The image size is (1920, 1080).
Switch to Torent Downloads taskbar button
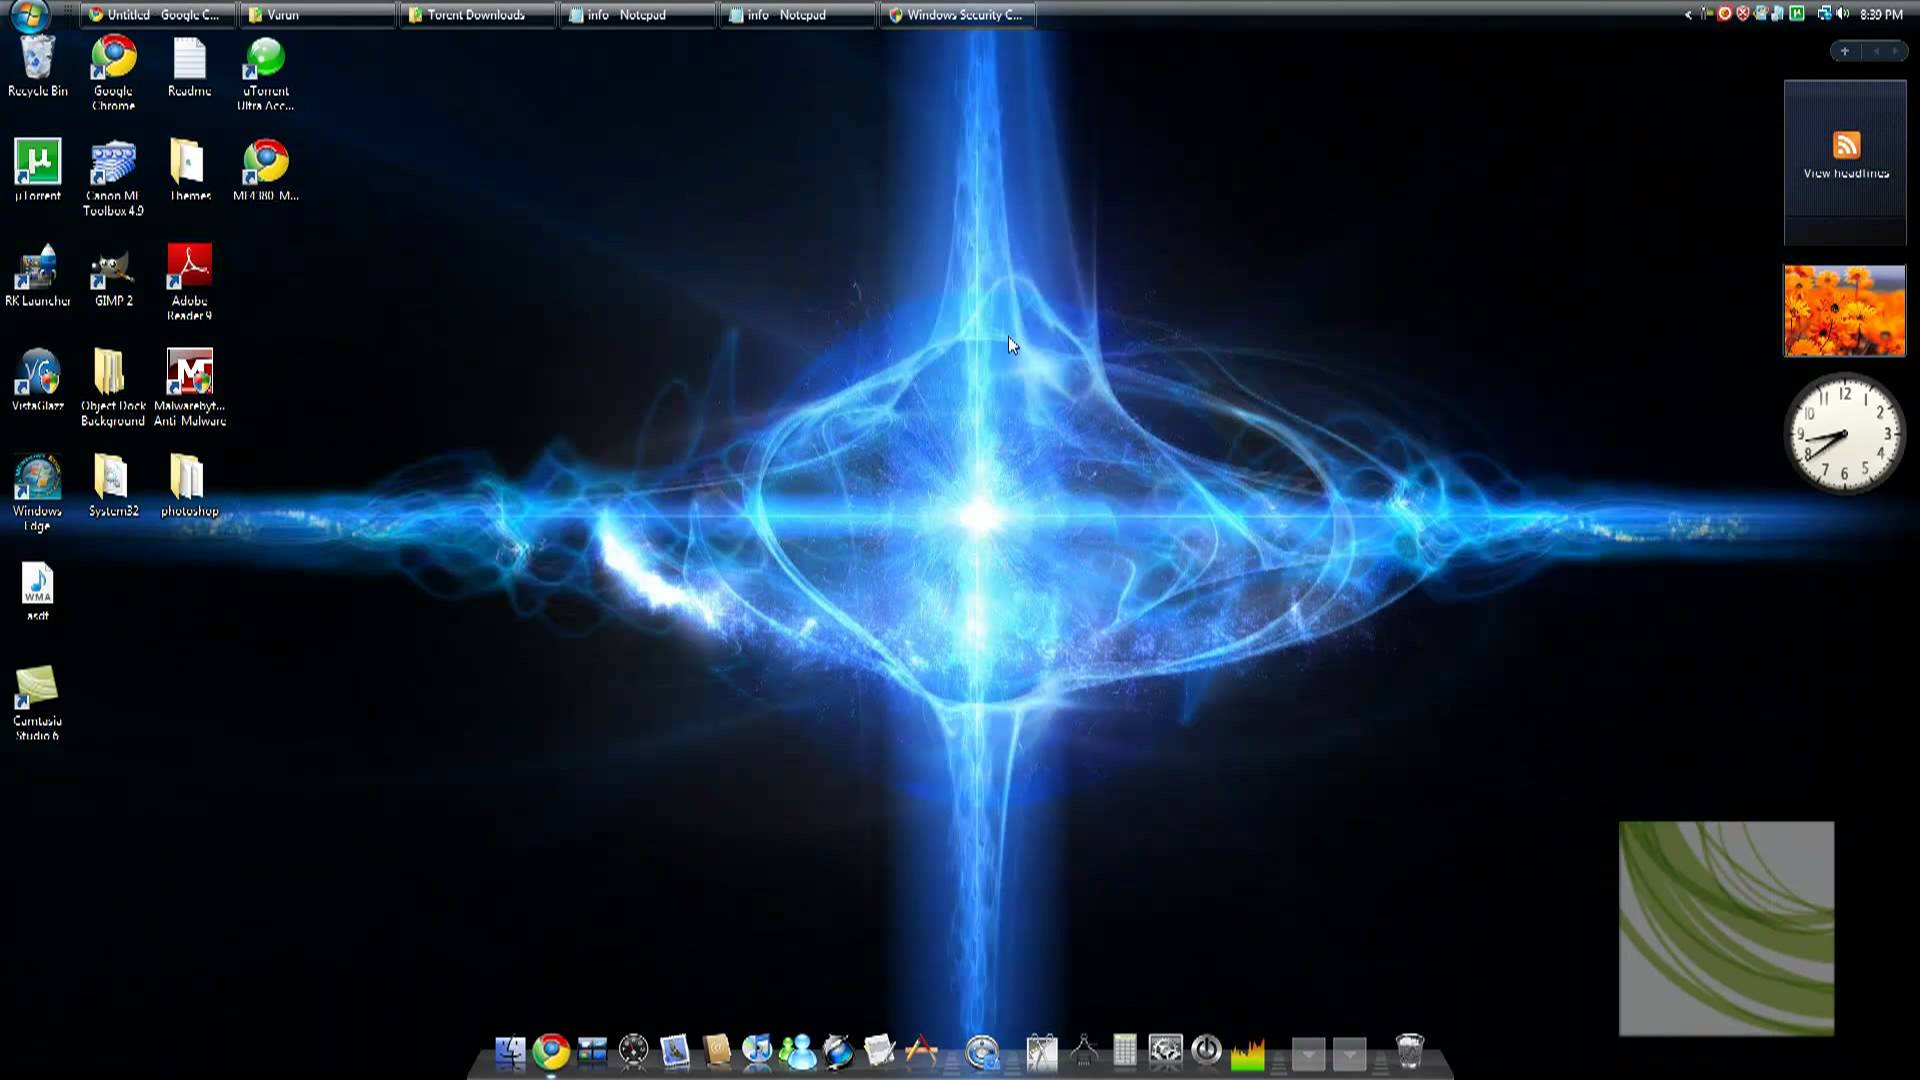pos(477,15)
